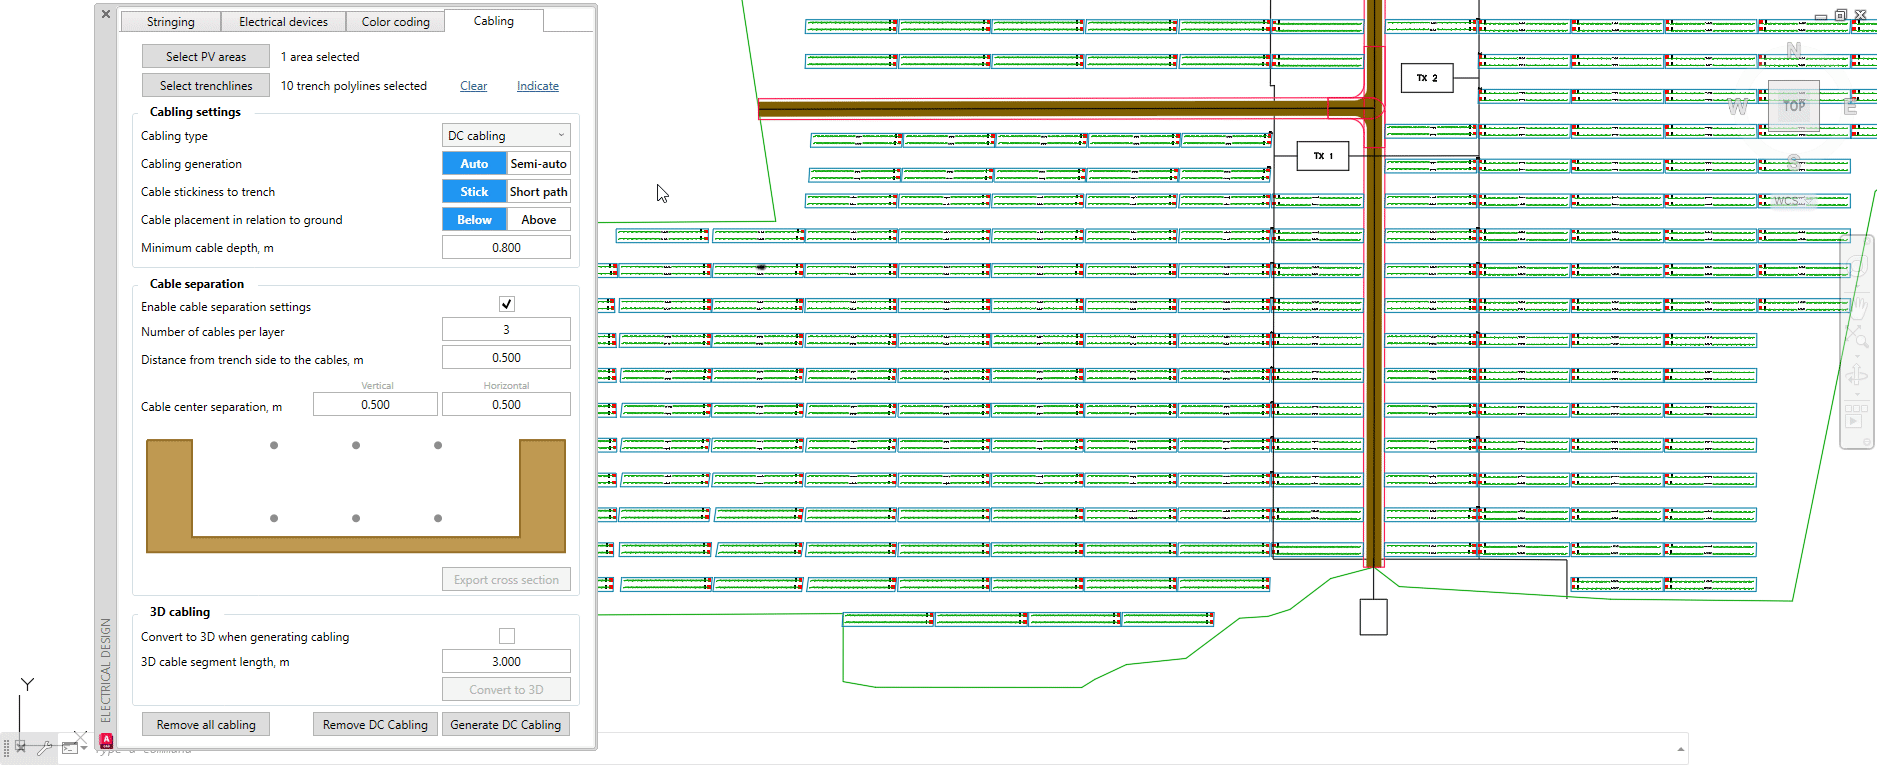Screen dimensions: 1877x765
Task: Uncheck Enable cable separation settings
Action: 506,304
